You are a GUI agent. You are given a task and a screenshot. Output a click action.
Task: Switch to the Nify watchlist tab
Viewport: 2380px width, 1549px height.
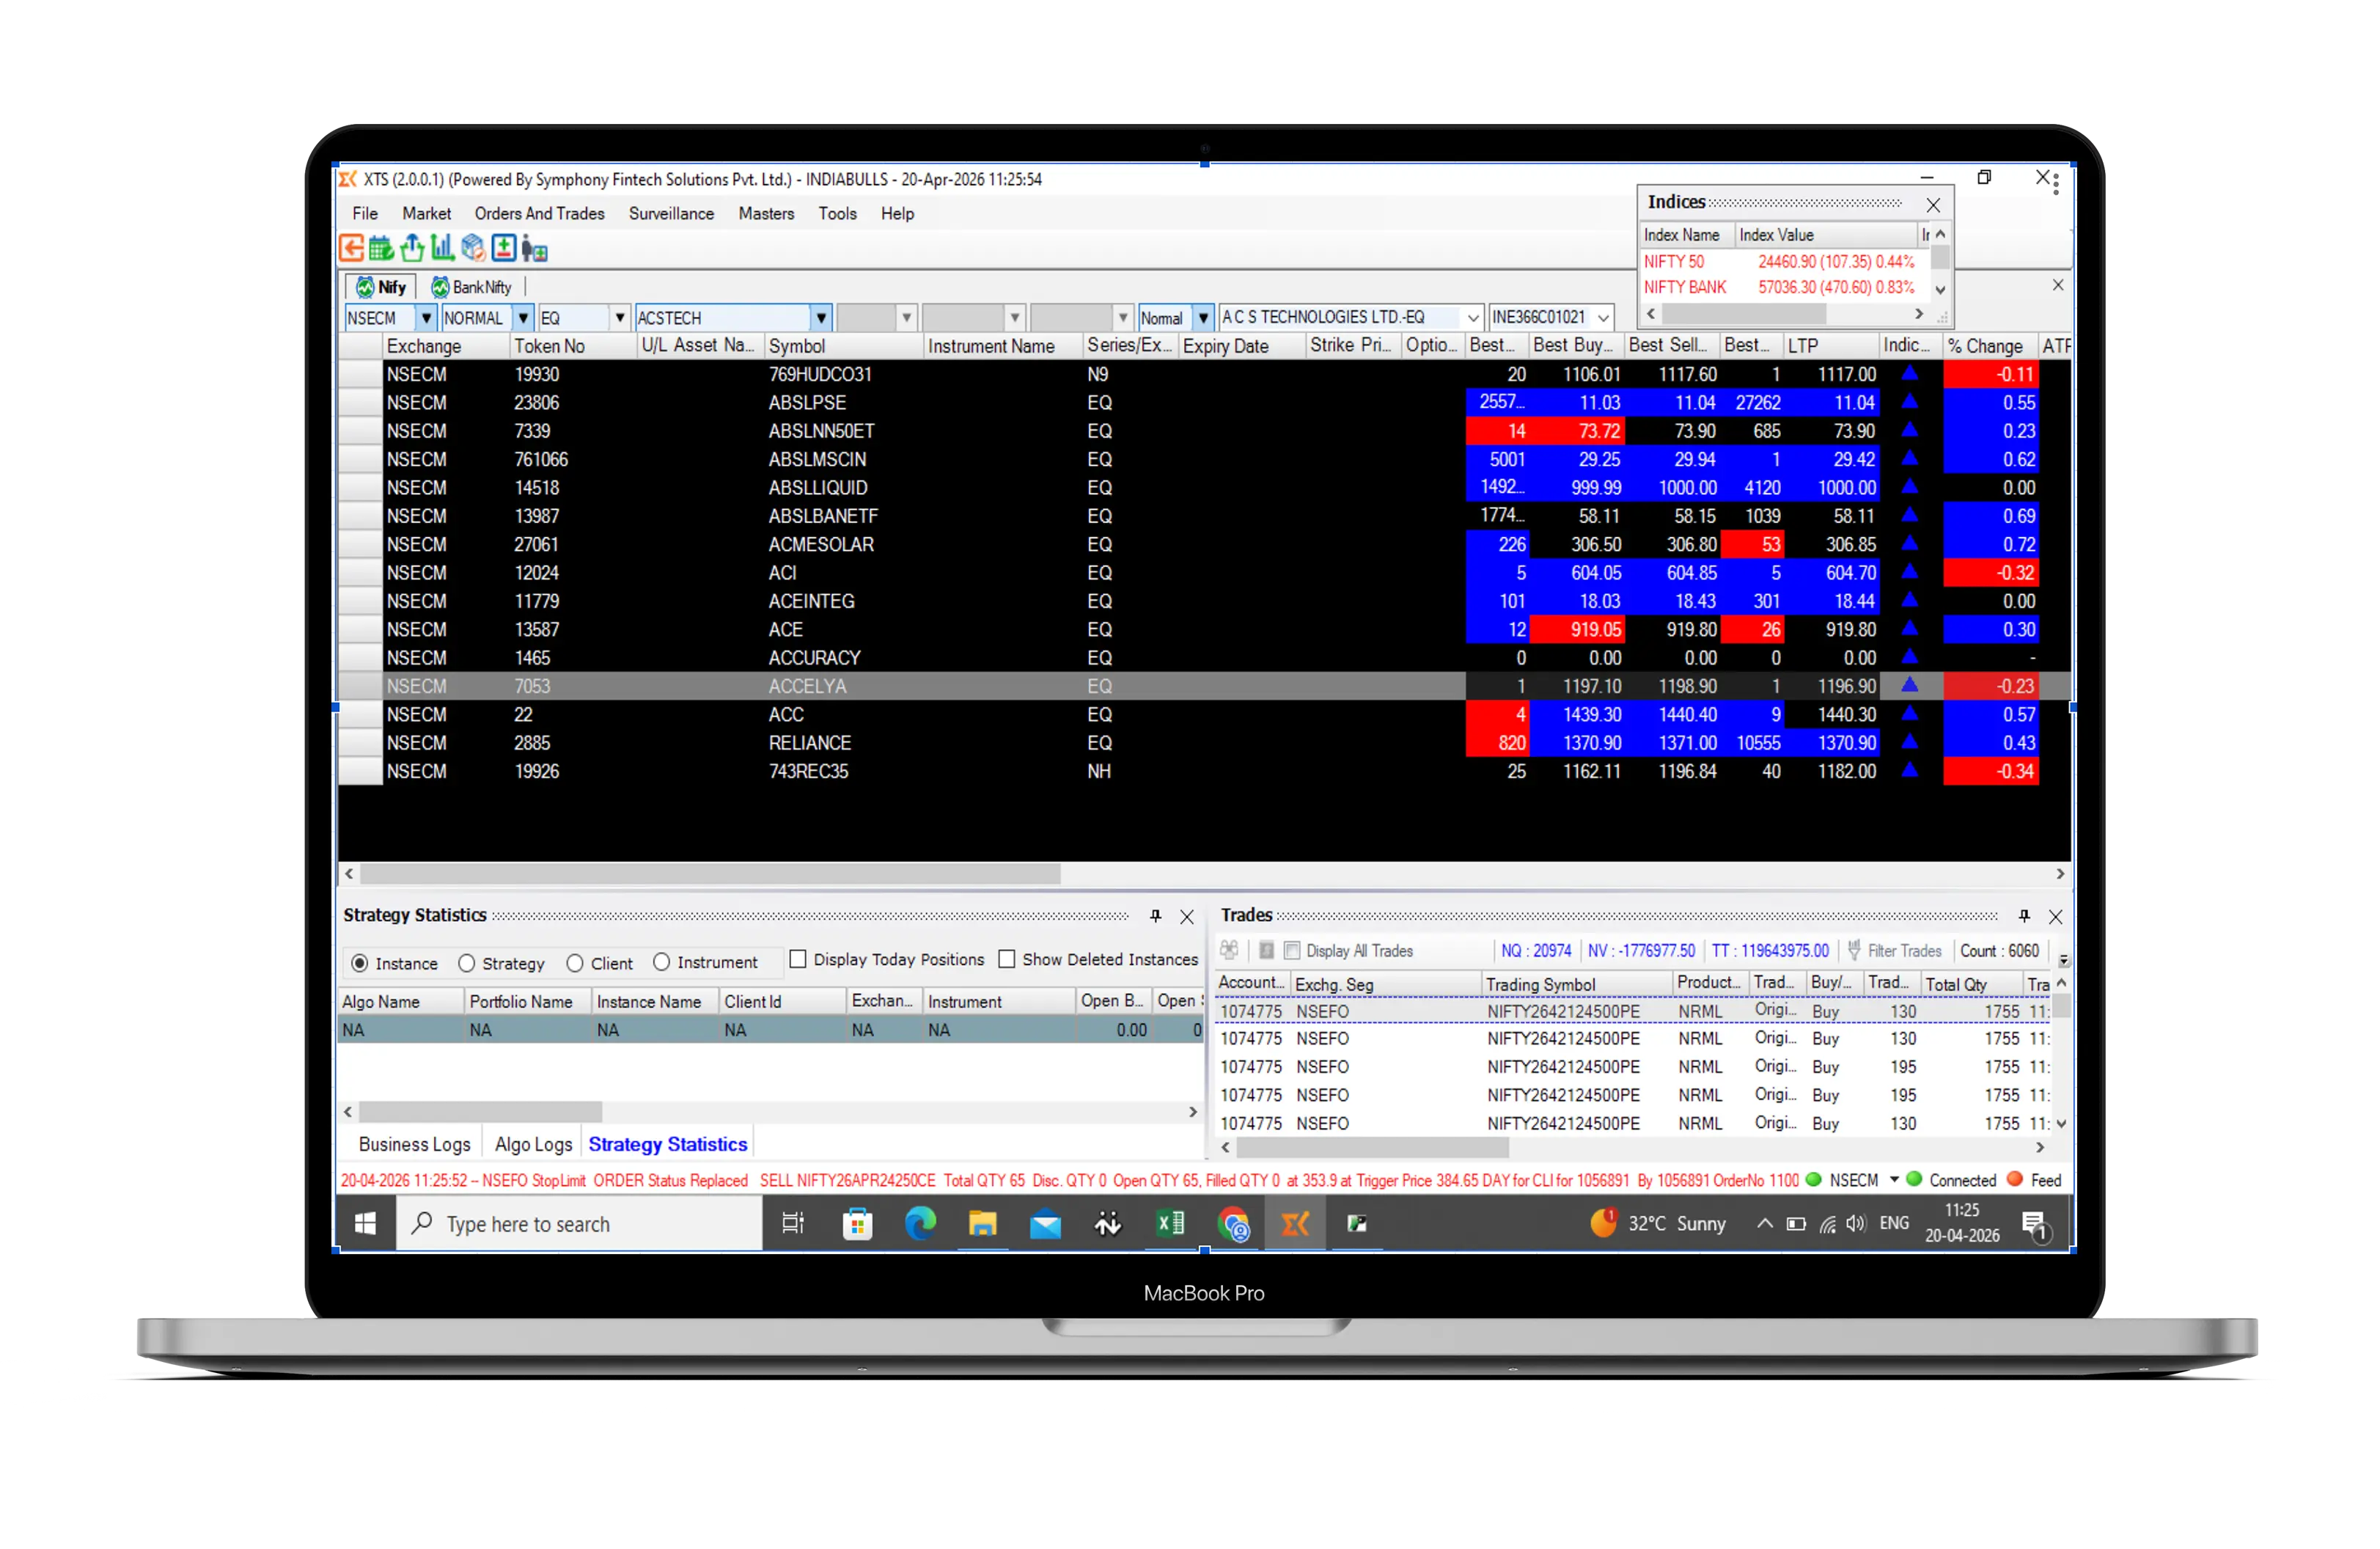382,287
